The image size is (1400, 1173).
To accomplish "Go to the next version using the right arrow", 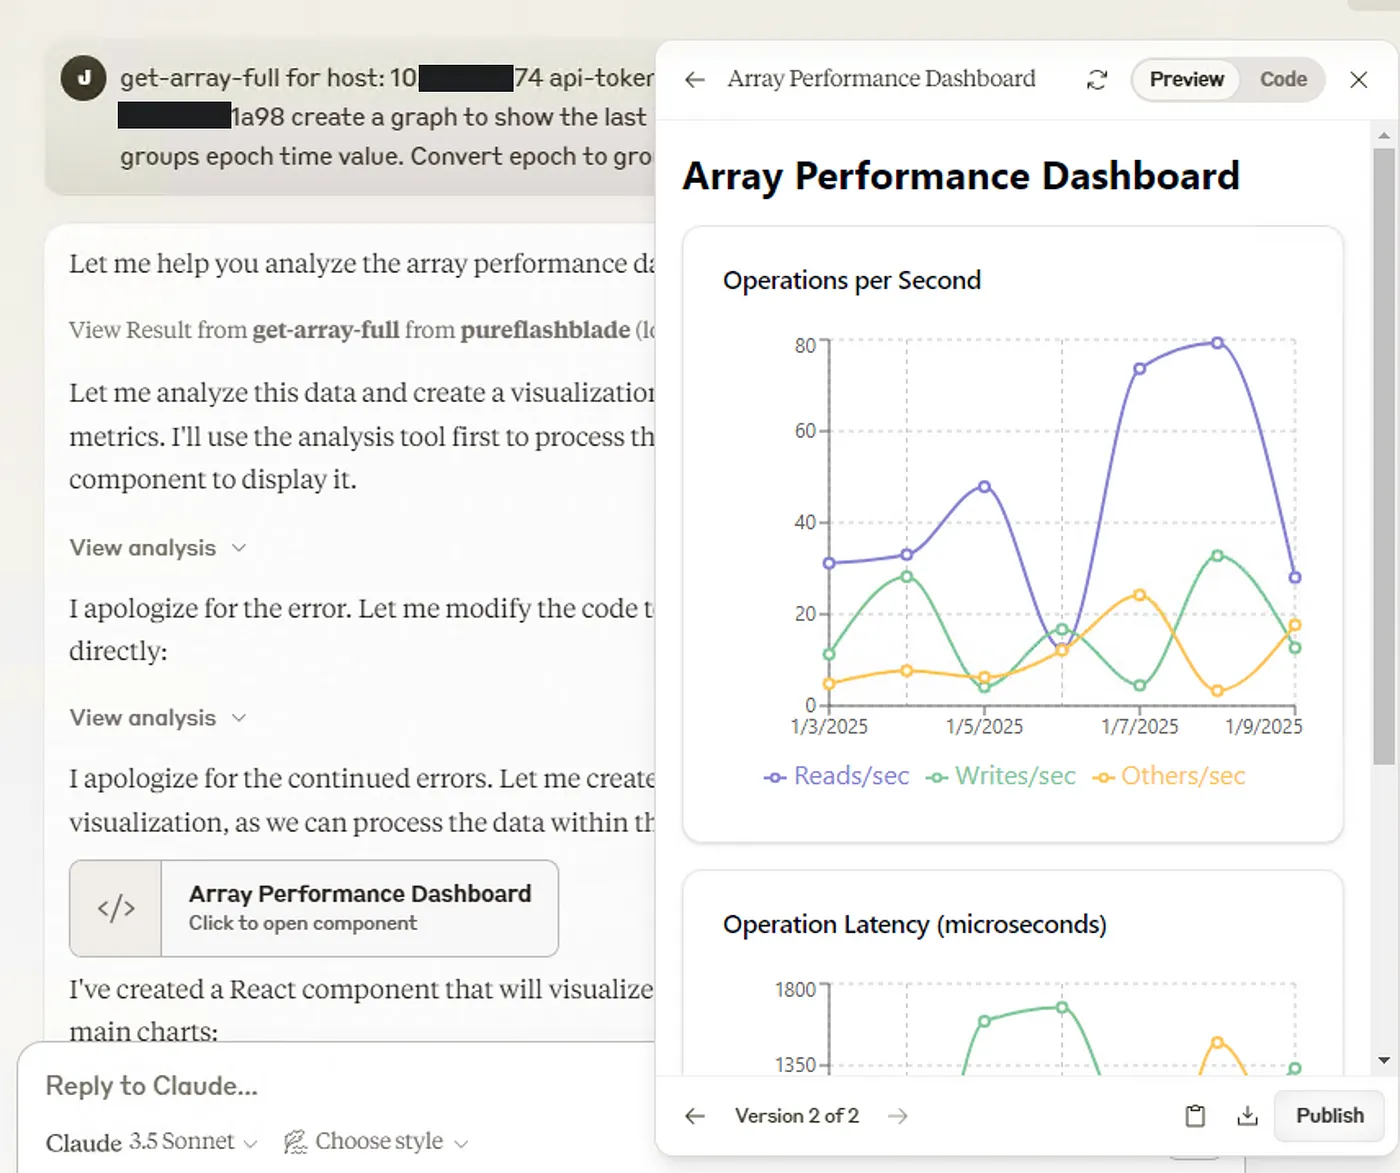I will tap(898, 1116).
